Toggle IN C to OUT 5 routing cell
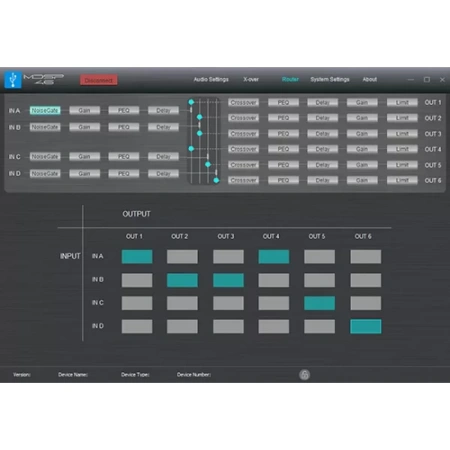The width and height of the screenshot is (450, 450). point(319,303)
